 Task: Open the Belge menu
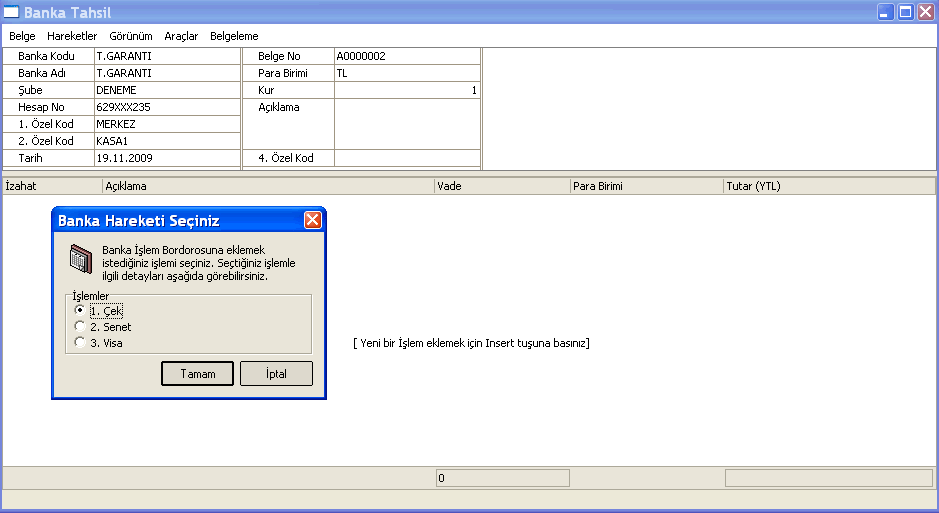point(22,36)
